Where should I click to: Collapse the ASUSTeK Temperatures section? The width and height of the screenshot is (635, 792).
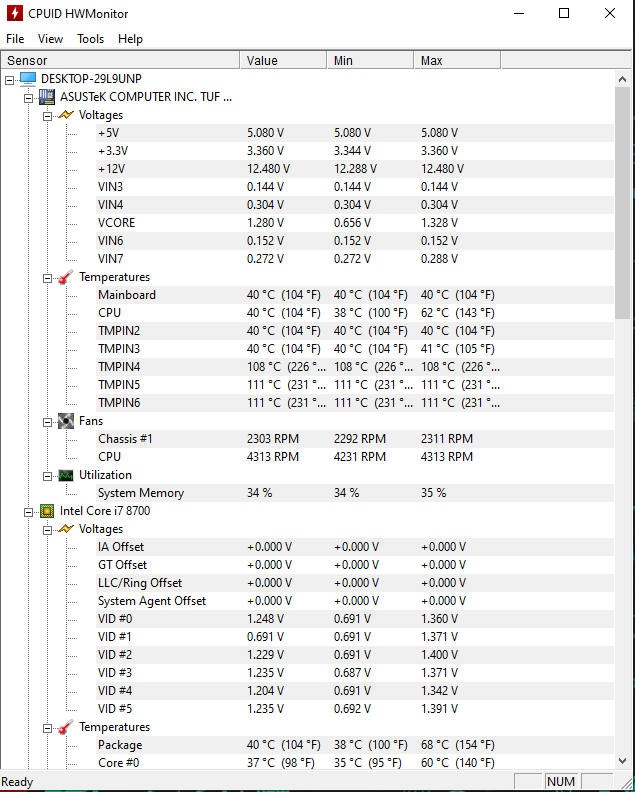pyautogui.click(x=47, y=278)
